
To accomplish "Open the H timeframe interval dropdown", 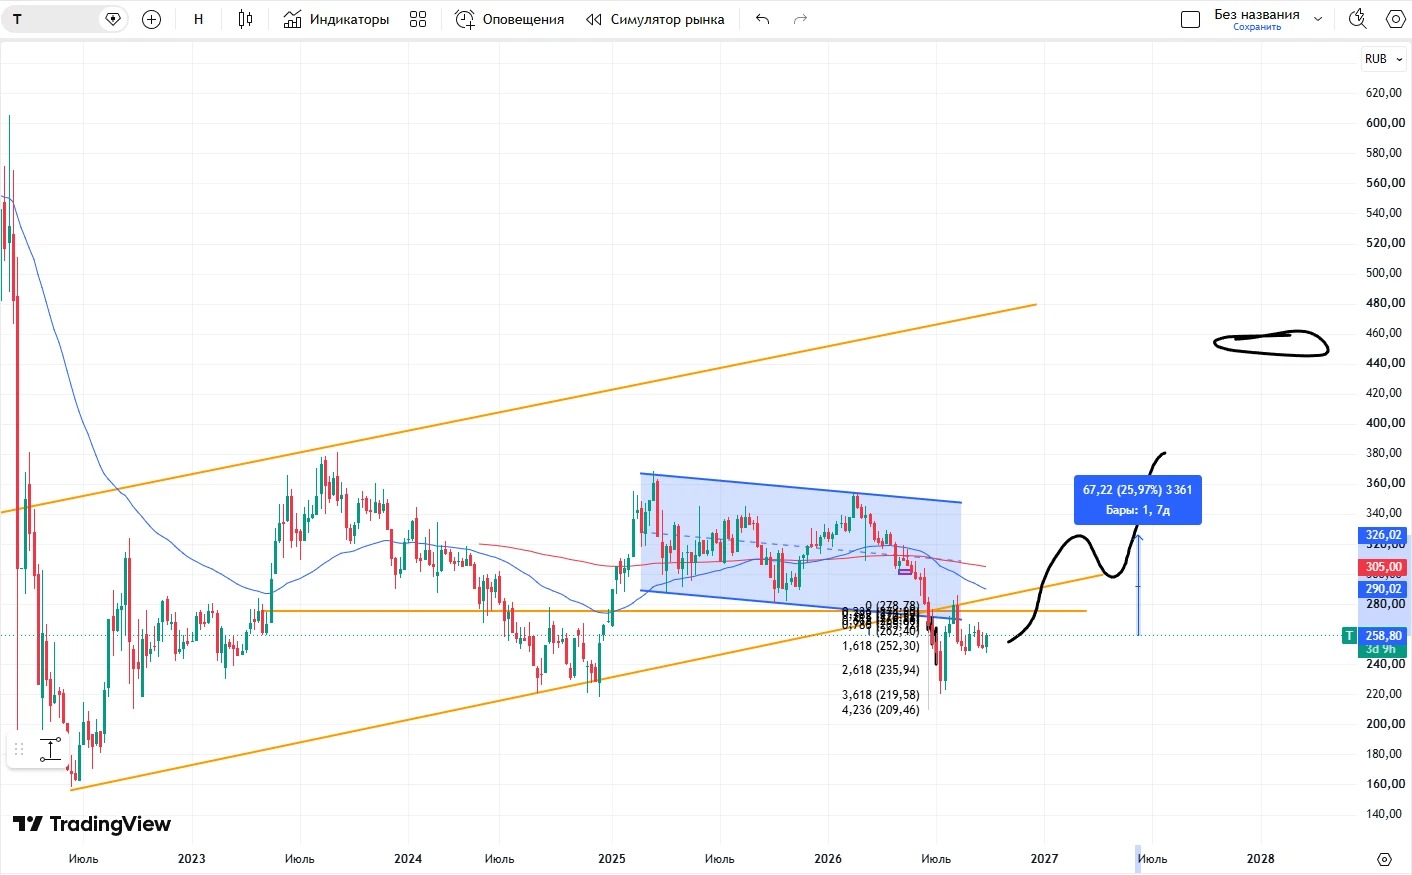I will click(x=198, y=19).
